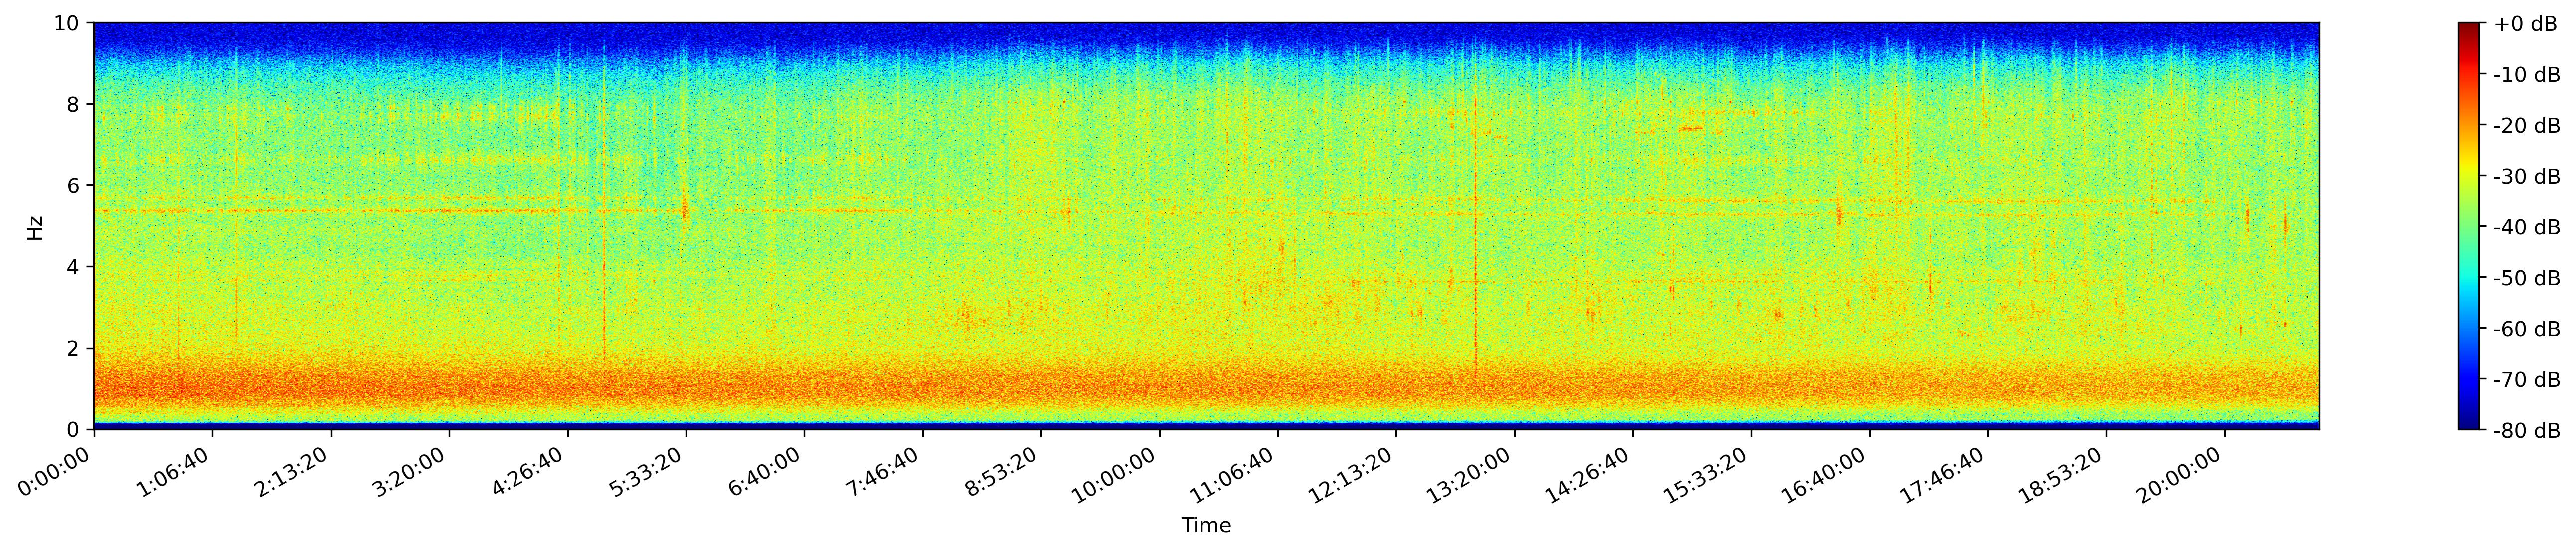Click the Time x-axis title
The image size is (2576, 551).
point(1206,526)
